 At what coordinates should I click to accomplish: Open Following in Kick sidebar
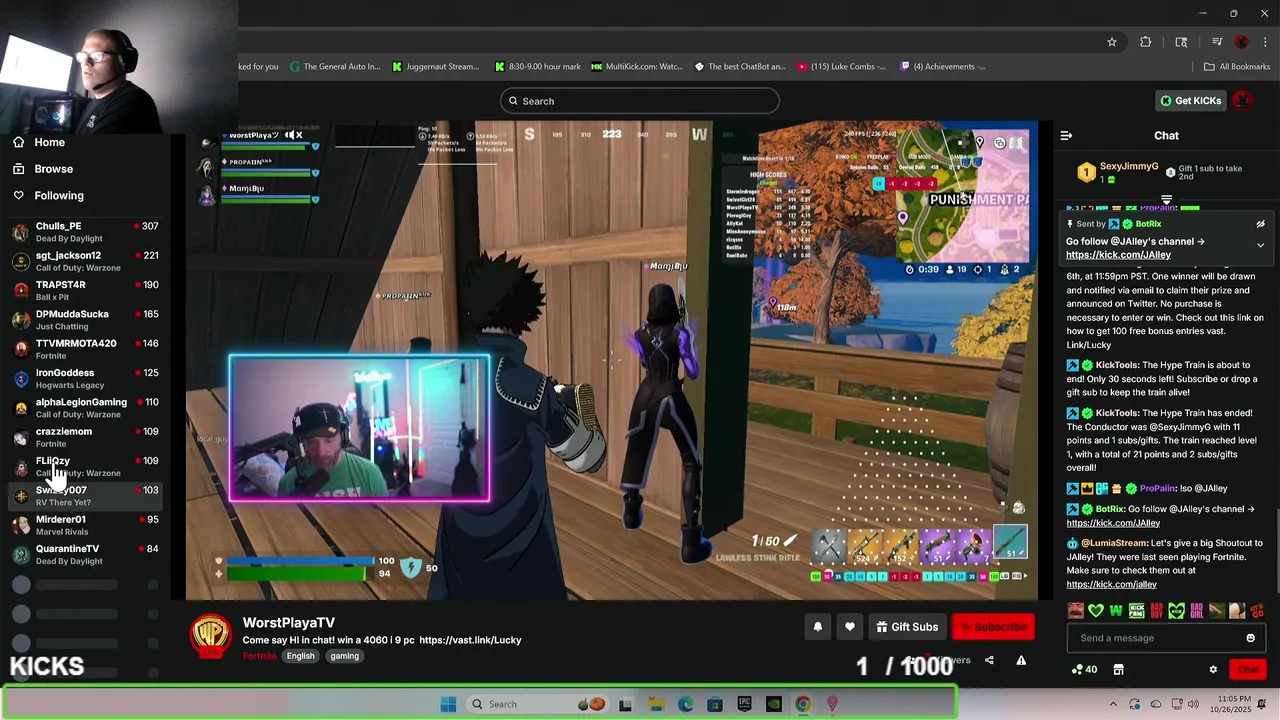click(x=59, y=196)
